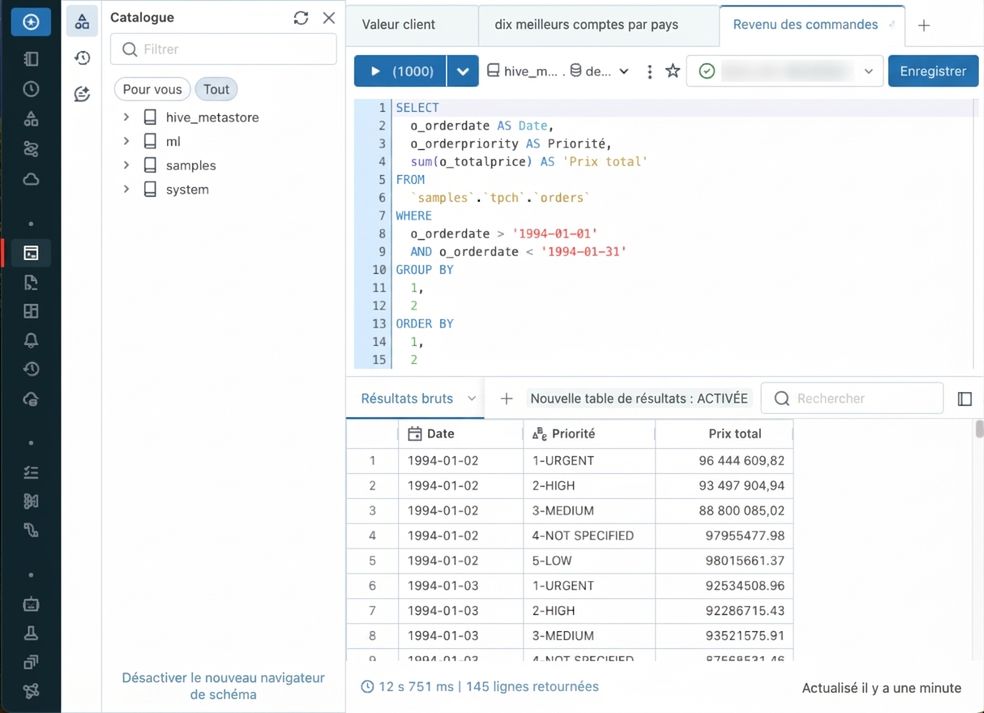Open Experiments flask icon in sidebar
The width and height of the screenshot is (984, 713).
tap(31, 633)
